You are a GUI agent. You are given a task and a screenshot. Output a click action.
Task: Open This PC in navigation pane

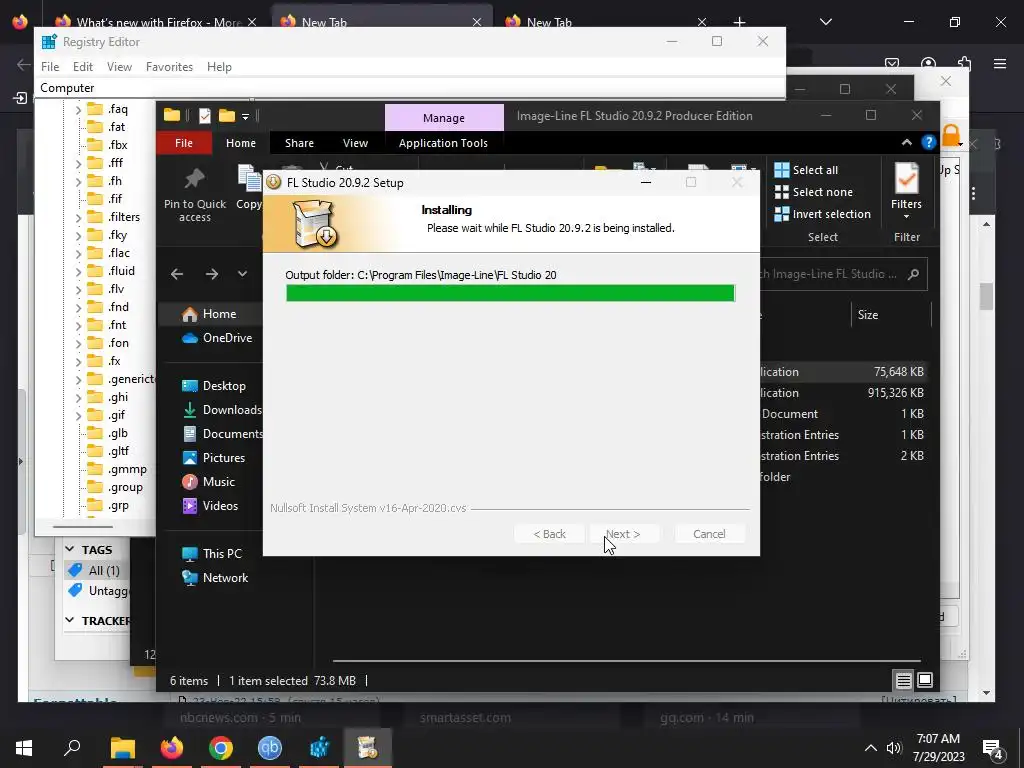click(x=212, y=554)
